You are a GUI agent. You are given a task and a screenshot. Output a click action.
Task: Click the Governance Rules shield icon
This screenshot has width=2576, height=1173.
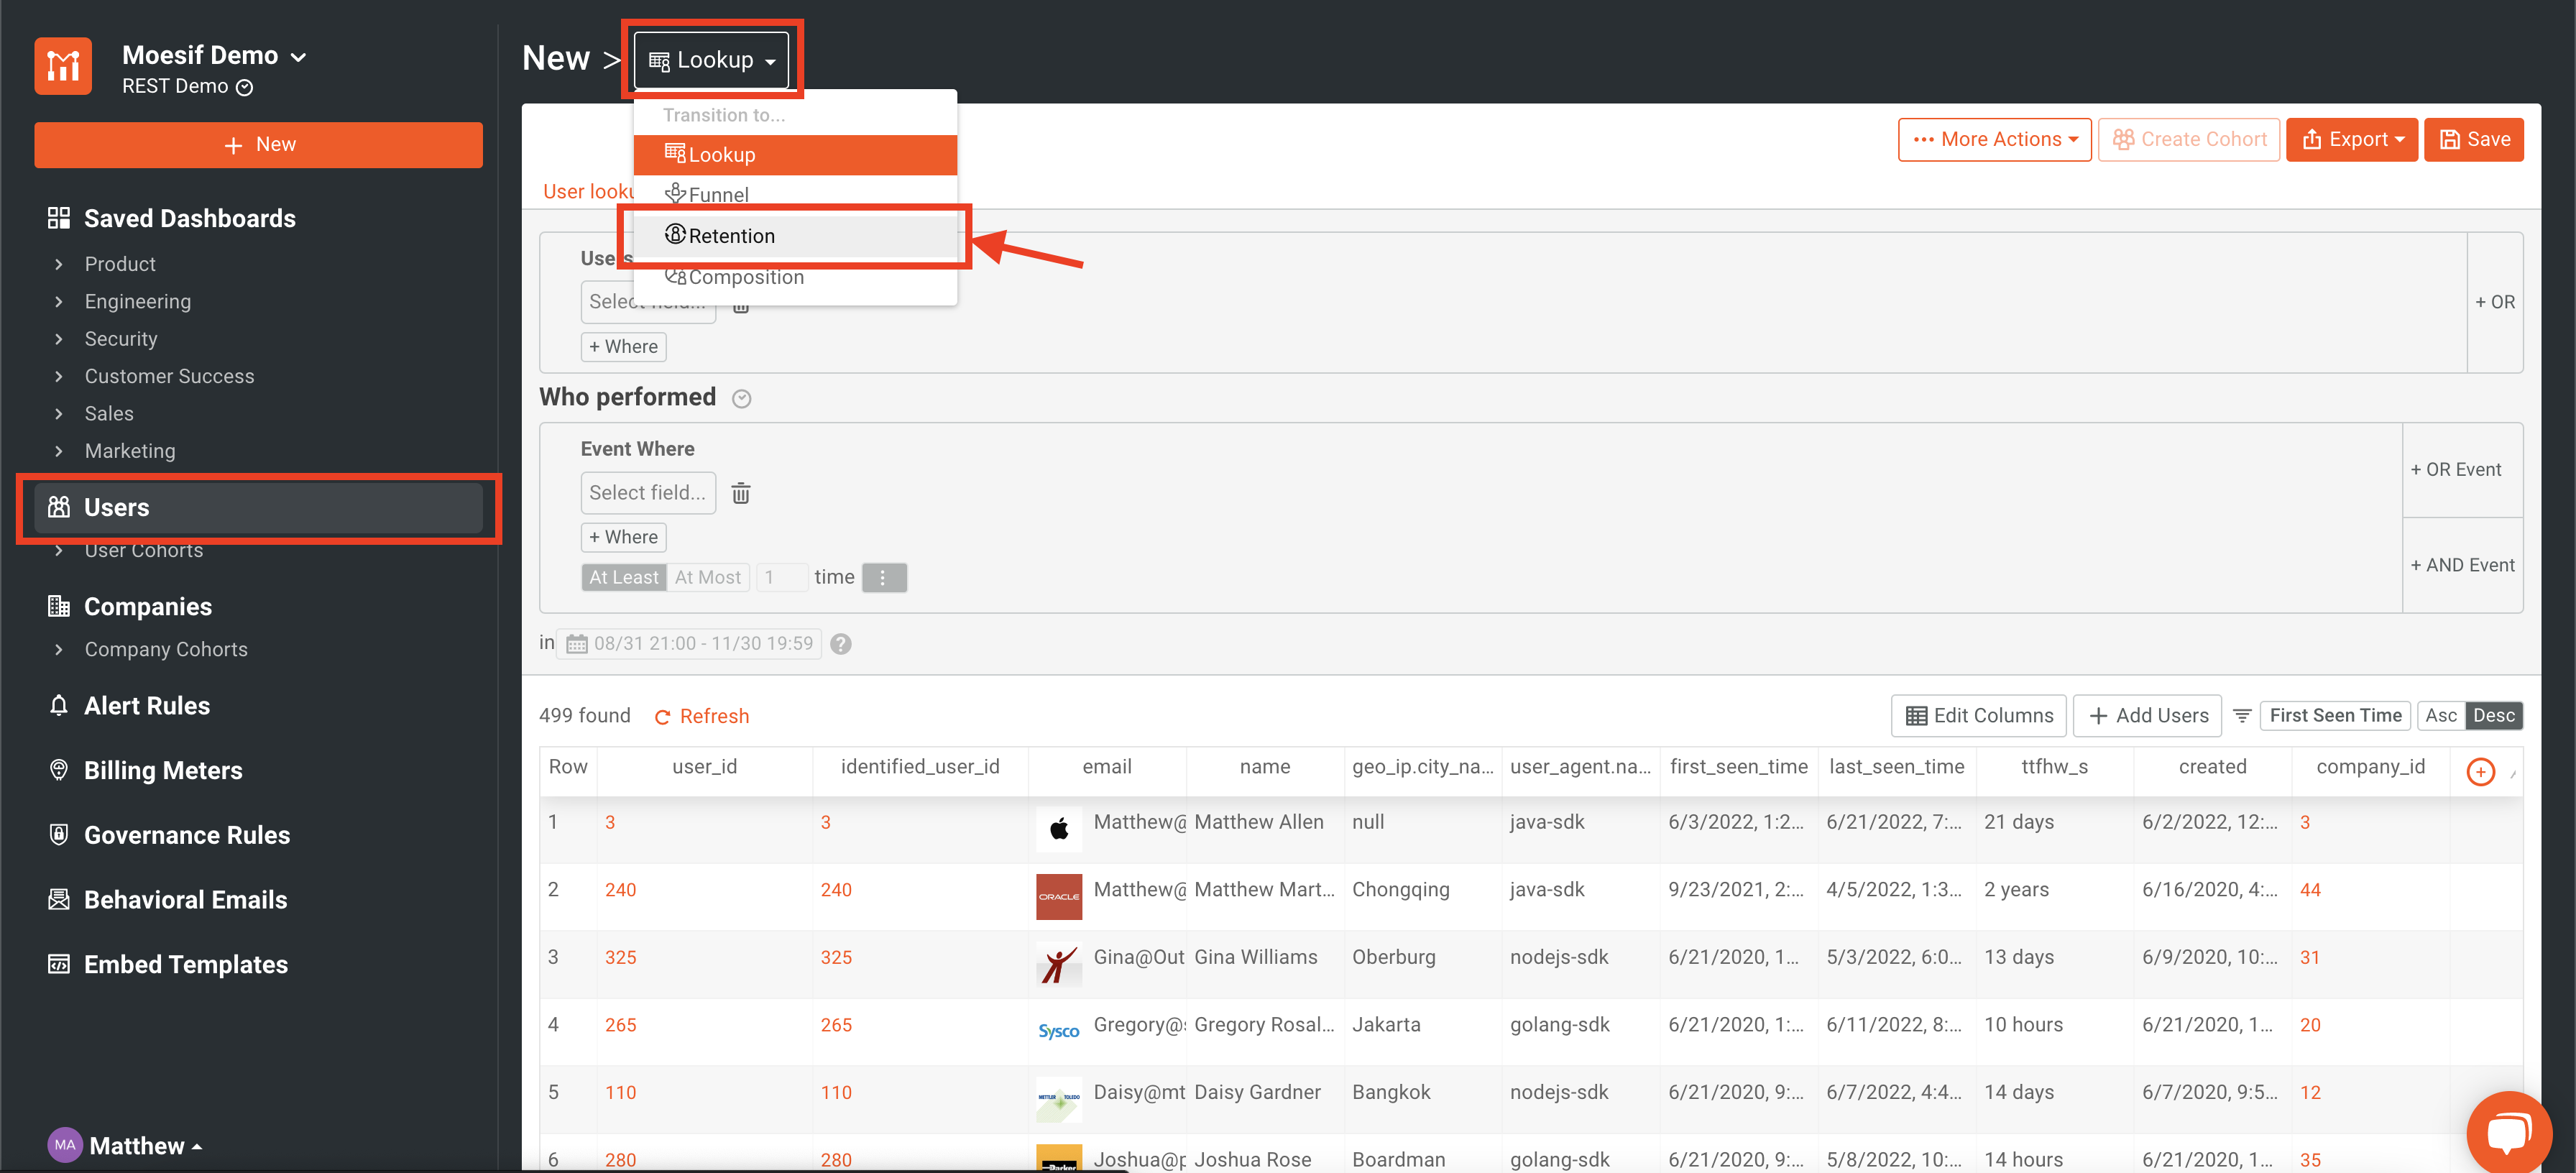(59, 834)
